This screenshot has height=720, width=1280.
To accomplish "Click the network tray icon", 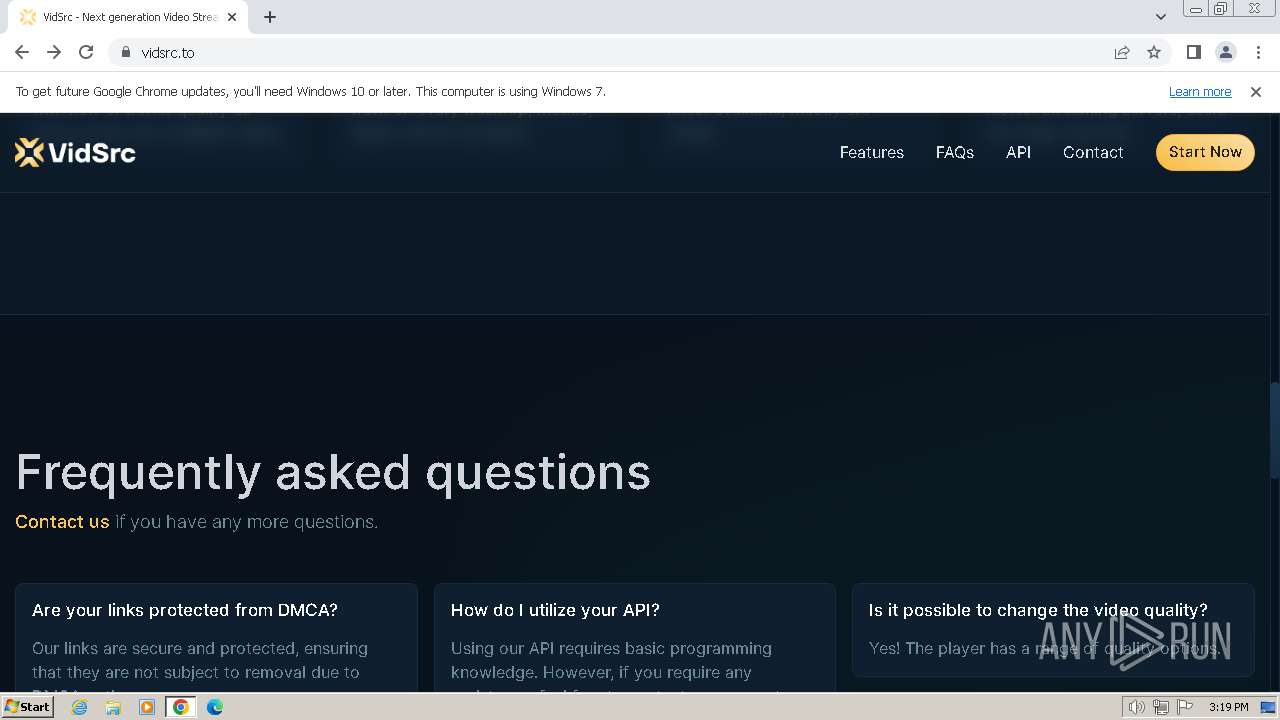I will [x=1161, y=707].
